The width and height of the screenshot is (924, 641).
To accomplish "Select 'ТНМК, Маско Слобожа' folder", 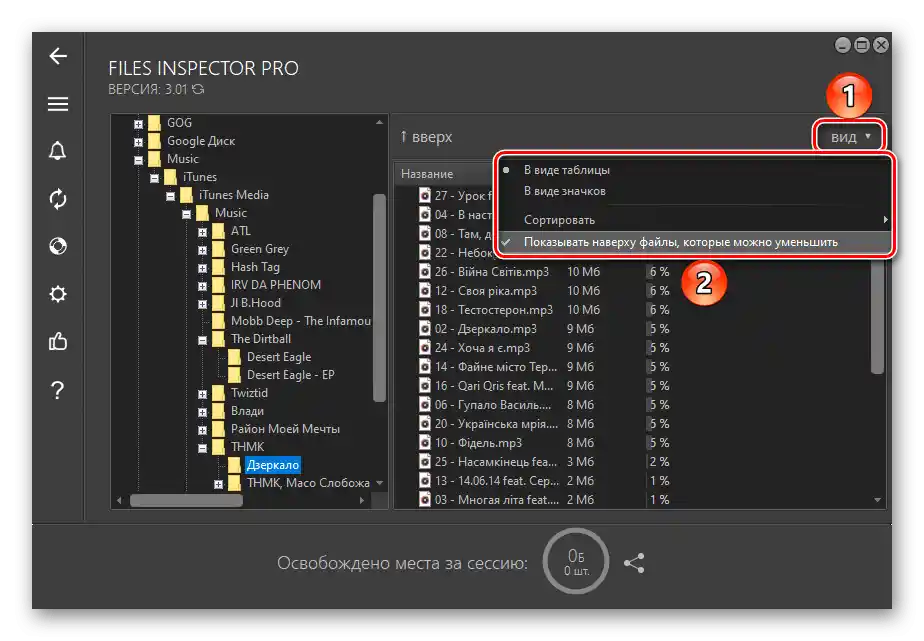I will tap(308, 483).
